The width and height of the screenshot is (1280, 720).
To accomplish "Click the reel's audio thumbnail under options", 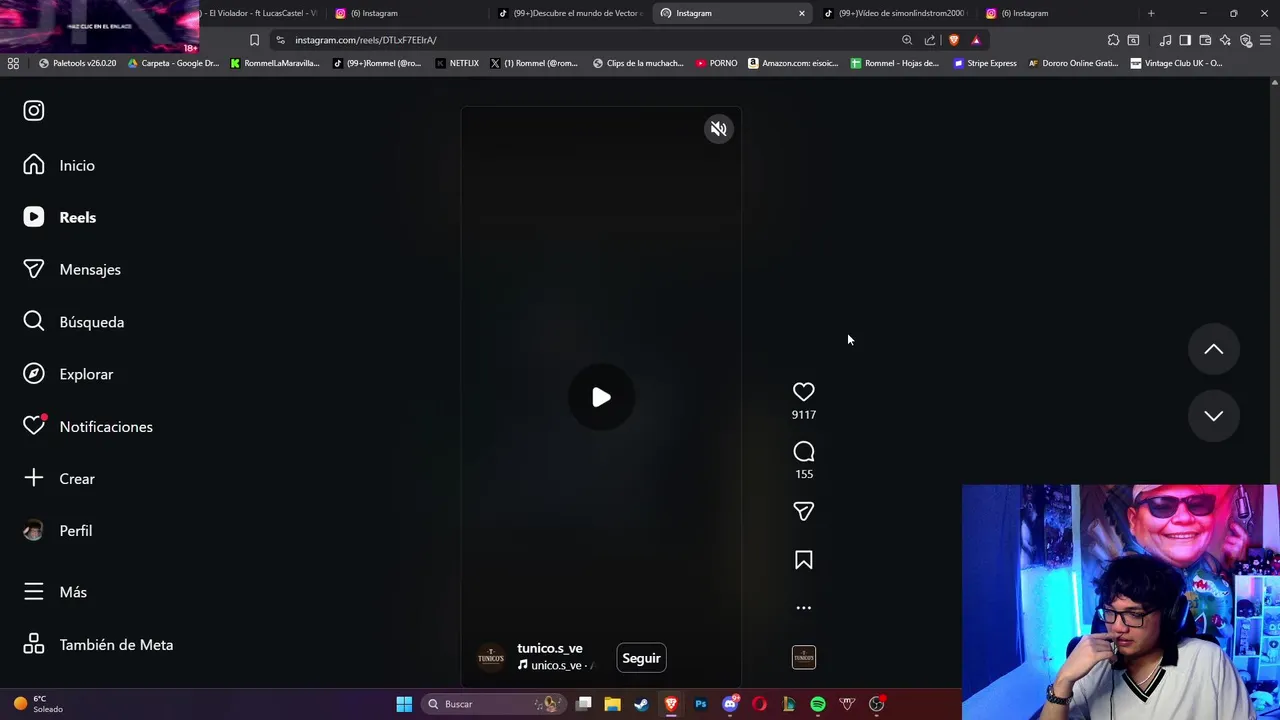I will click(x=803, y=657).
